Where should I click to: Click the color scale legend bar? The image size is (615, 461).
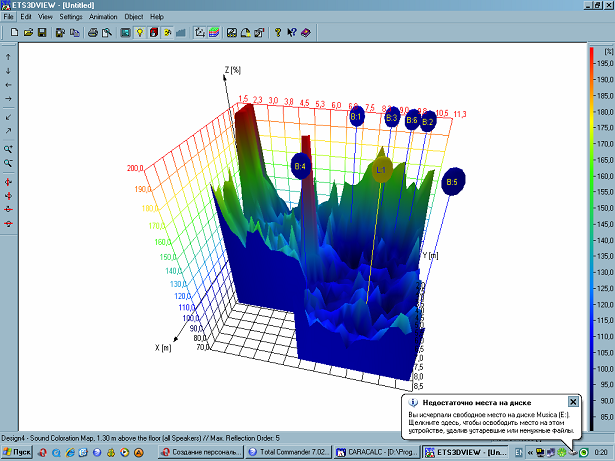[x=591, y=239]
